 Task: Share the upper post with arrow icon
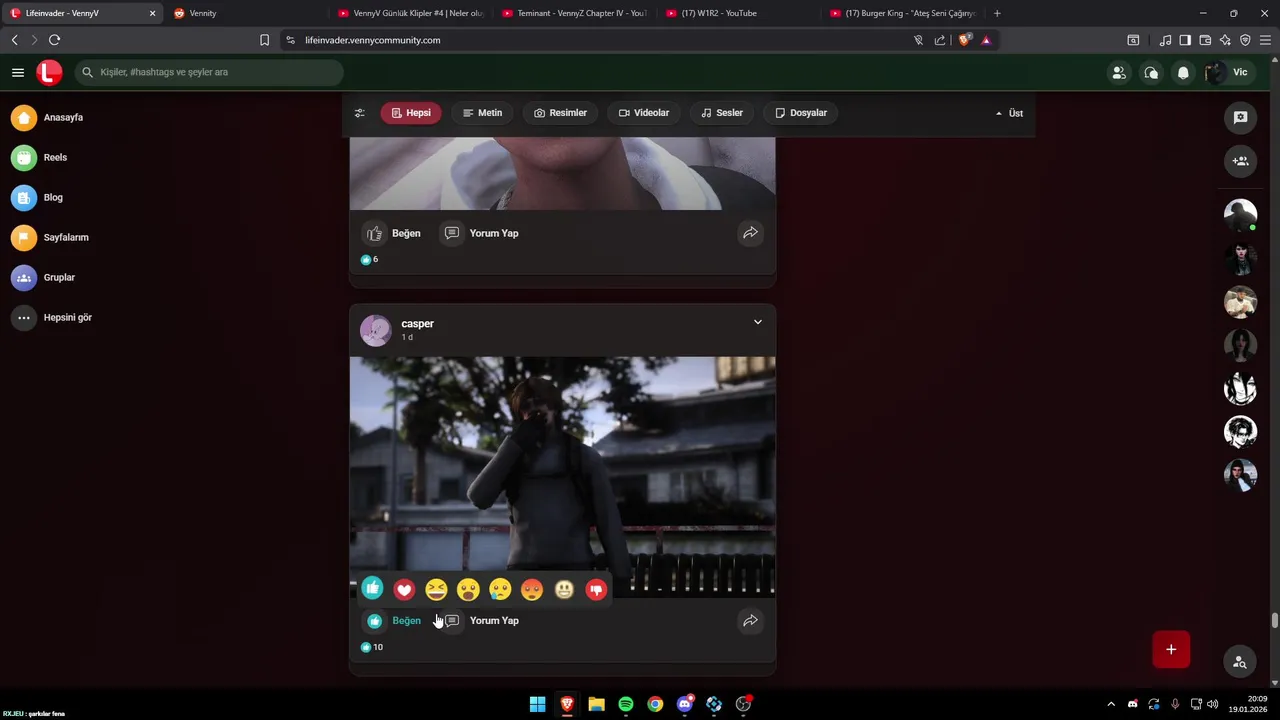pyautogui.click(x=750, y=233)
